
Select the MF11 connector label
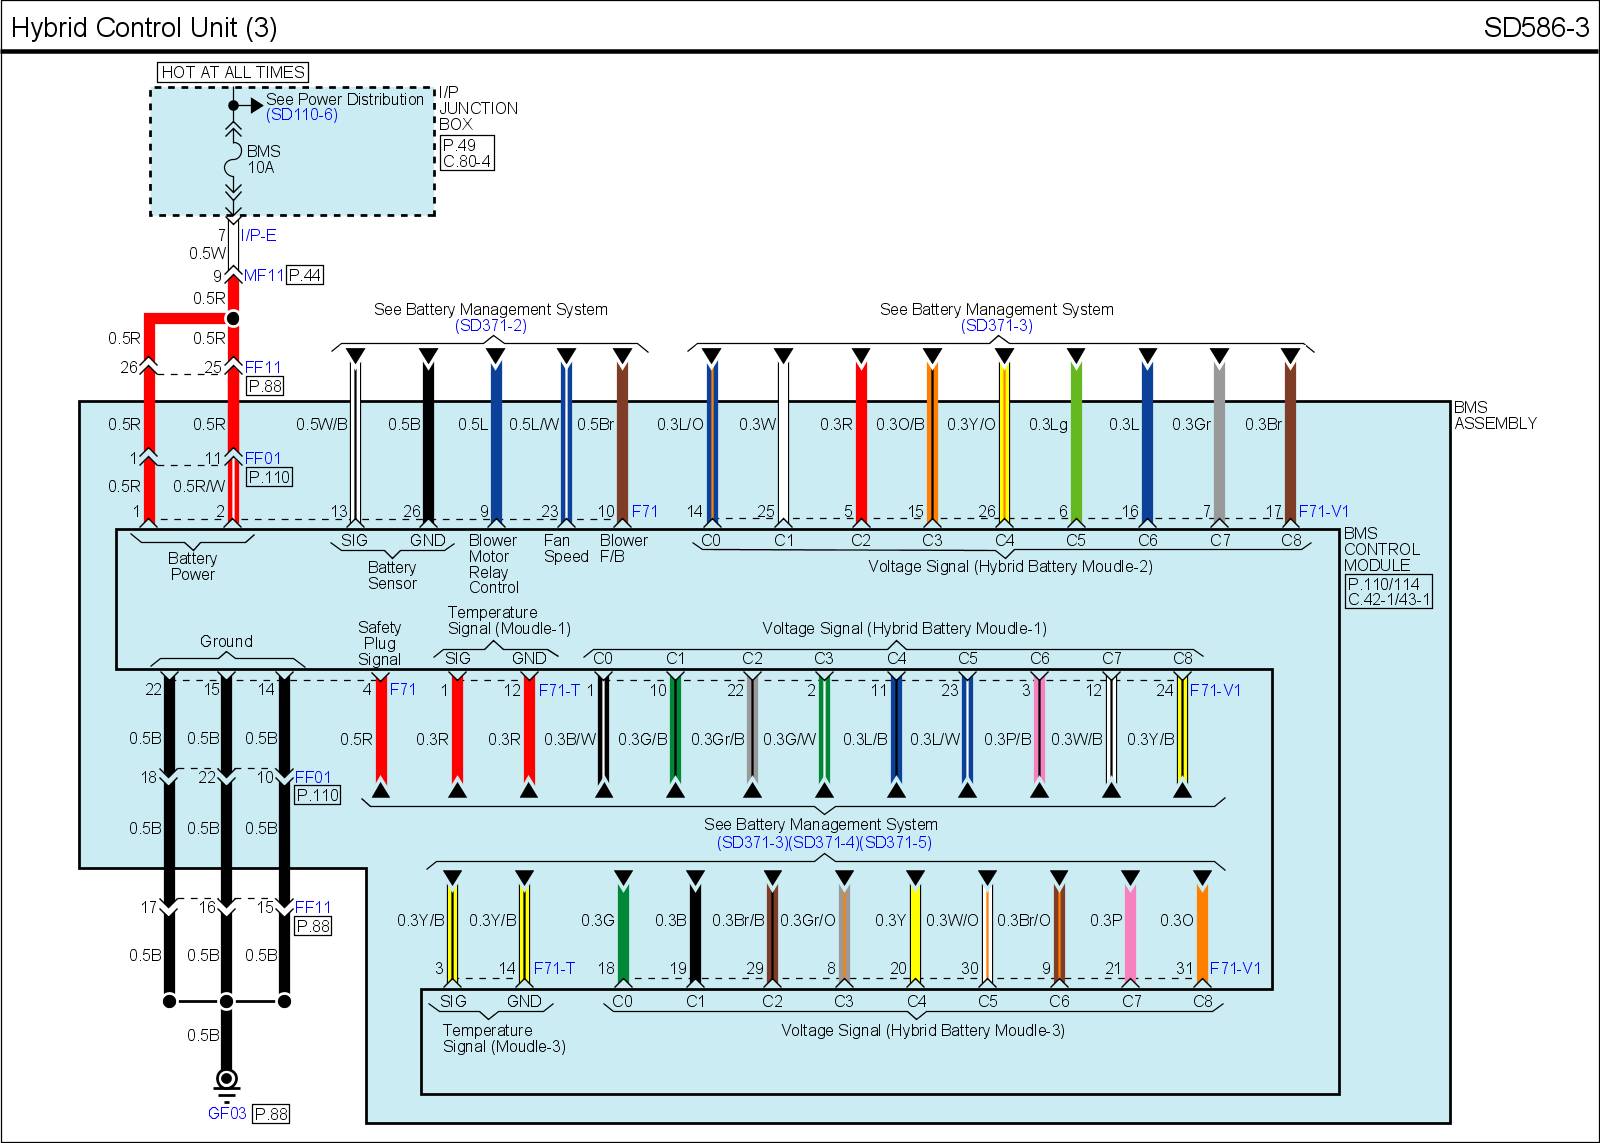263,275
